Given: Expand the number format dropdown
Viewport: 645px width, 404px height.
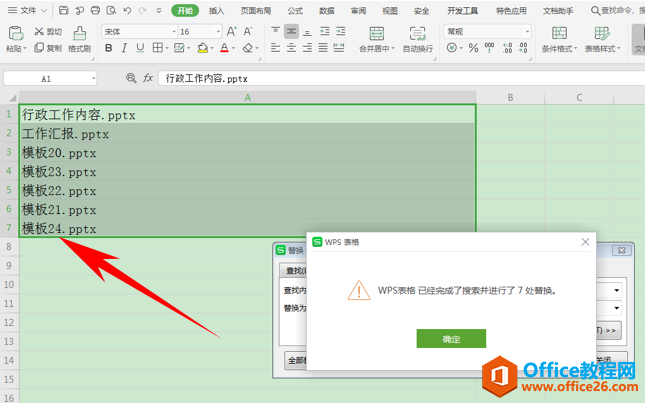Looking at the screenshot, I should [x=527, y=31].
